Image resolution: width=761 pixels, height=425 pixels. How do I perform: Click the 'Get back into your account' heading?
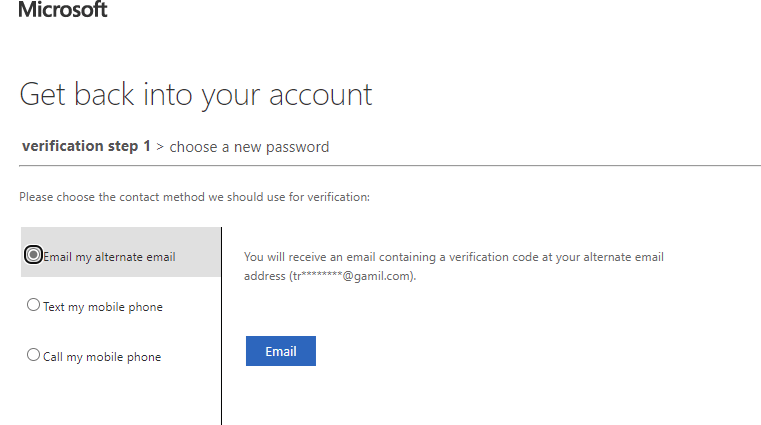coord(196,95)
